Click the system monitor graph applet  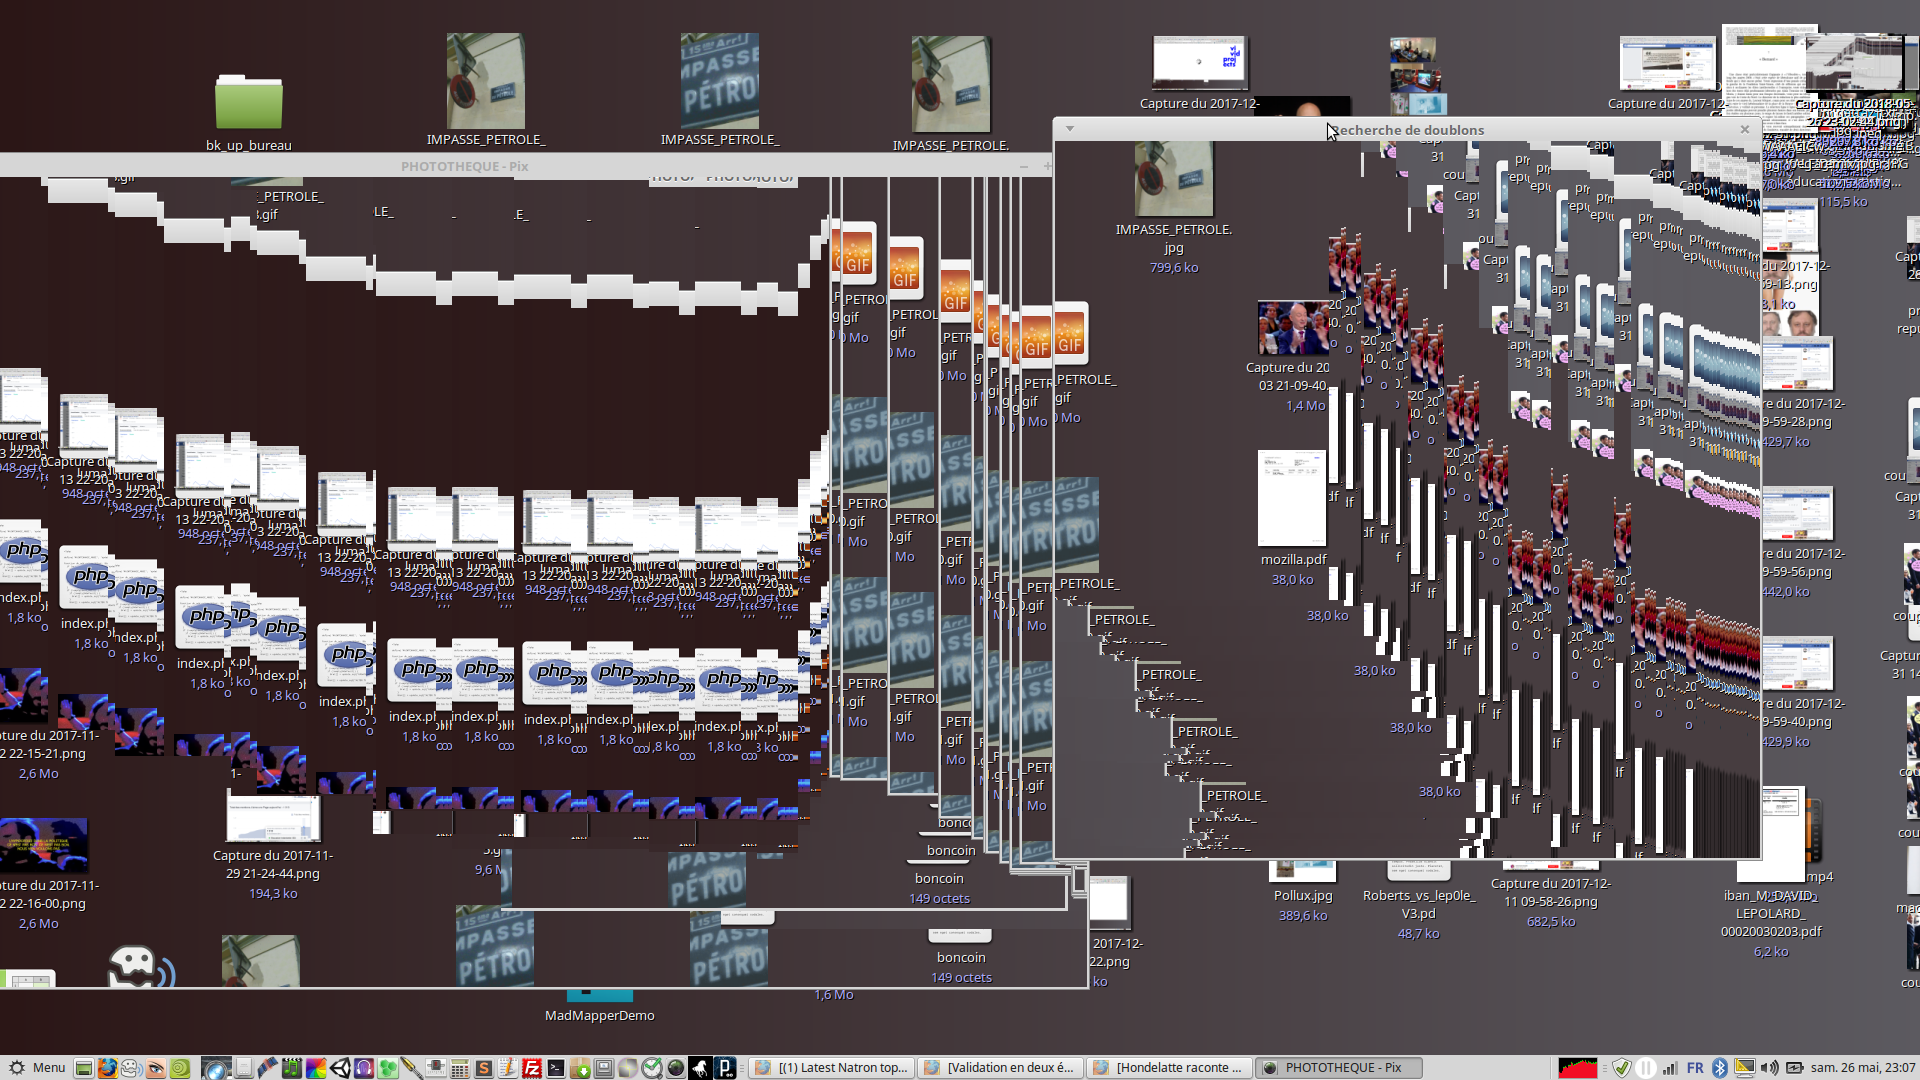pyautogui.click(x=1578, y=1068)
